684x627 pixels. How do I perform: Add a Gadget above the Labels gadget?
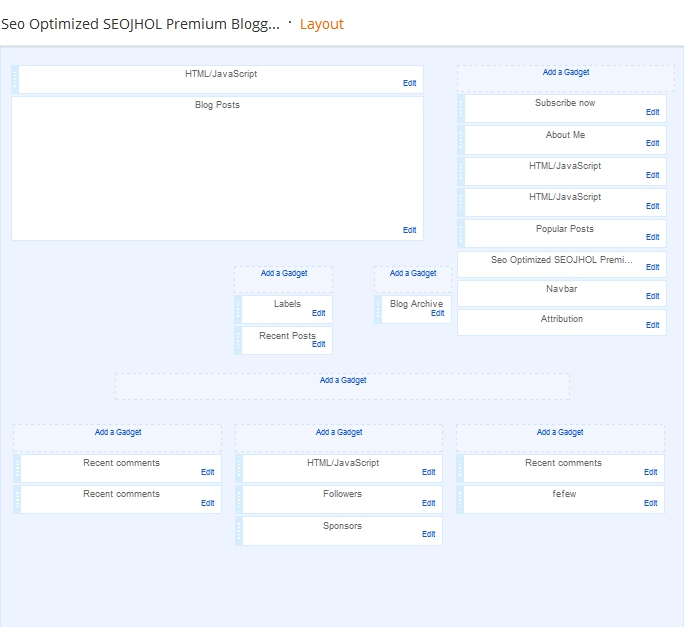(284, 273)
